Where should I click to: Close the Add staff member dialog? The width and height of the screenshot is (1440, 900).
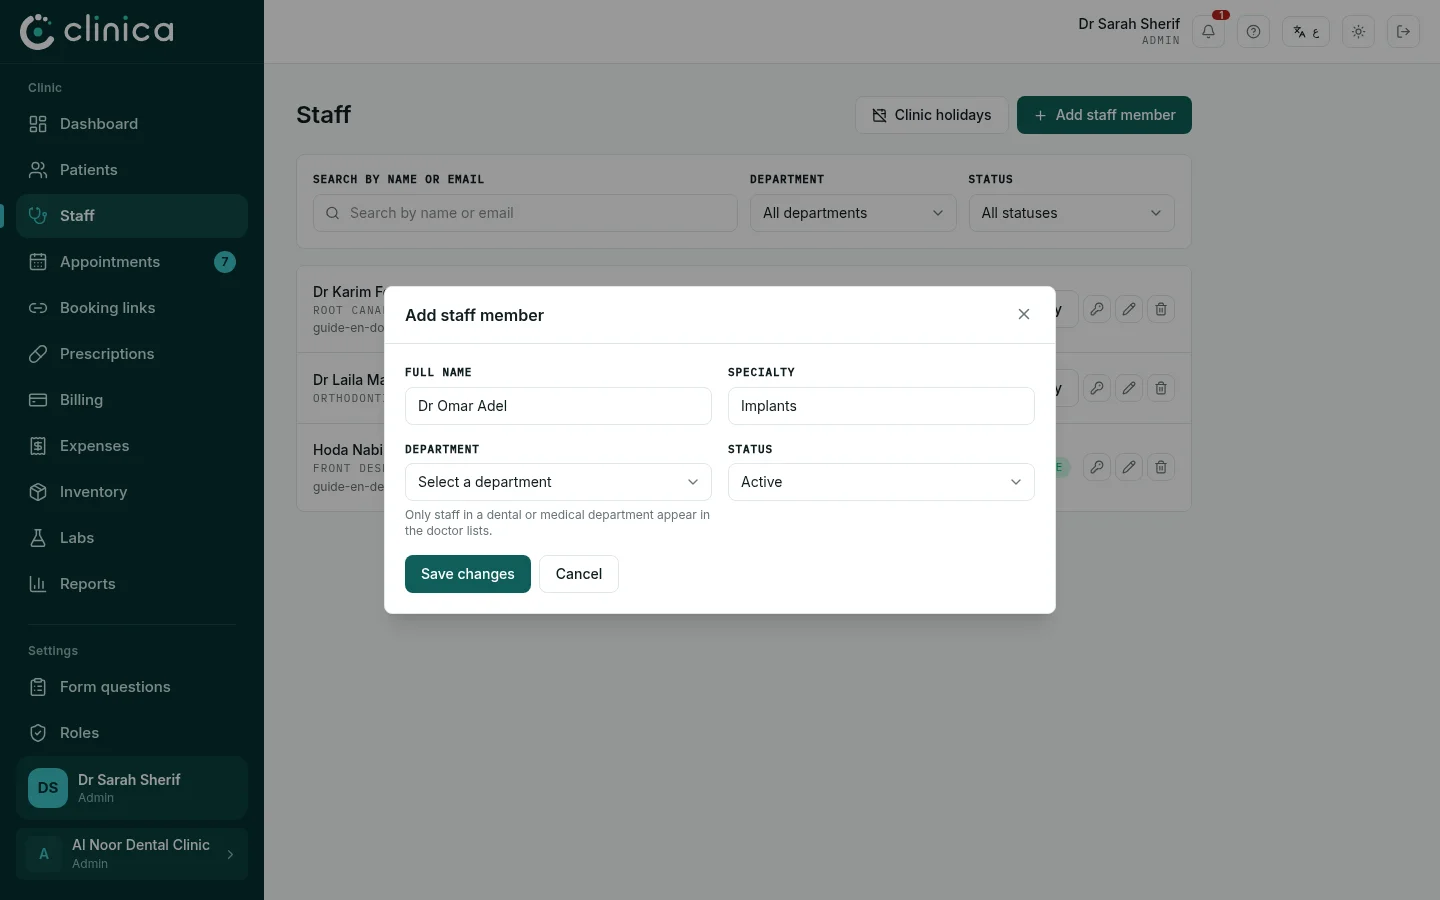(x=1024, y=314)
